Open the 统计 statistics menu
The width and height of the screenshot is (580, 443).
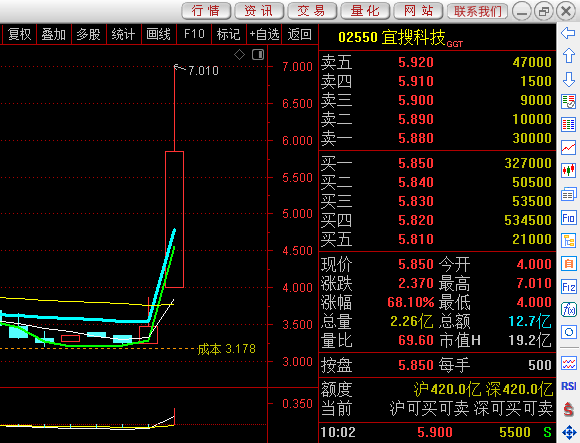[123, 34]
